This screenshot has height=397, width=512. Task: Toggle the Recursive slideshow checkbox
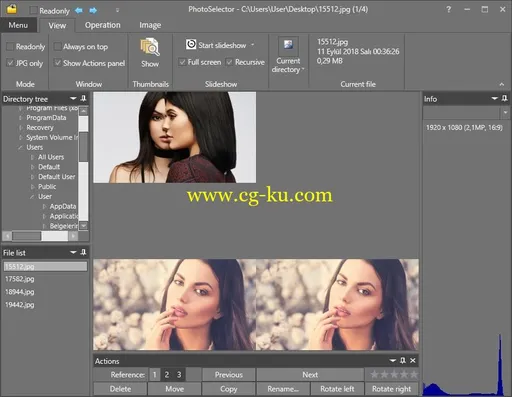click(x=229, y=62)
